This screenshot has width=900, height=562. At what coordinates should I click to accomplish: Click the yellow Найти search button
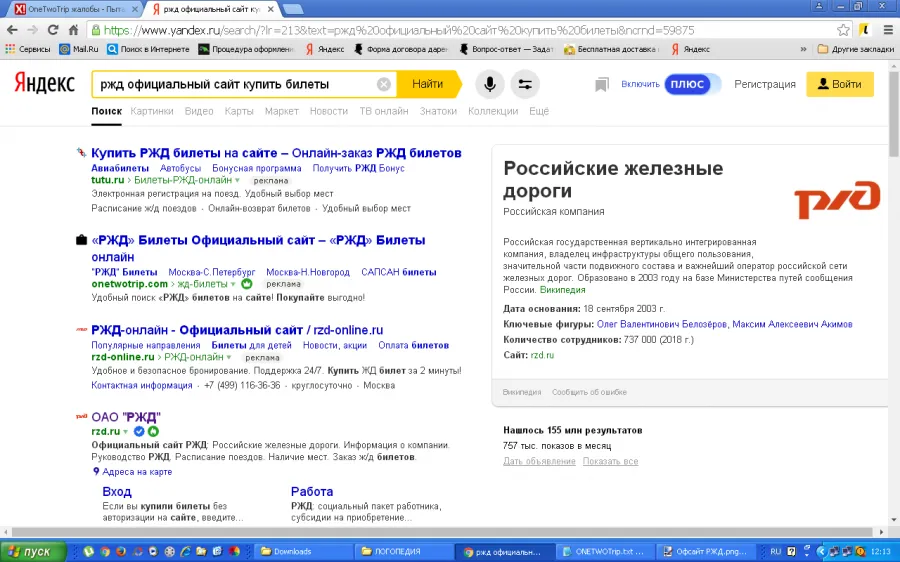point(428,84)
